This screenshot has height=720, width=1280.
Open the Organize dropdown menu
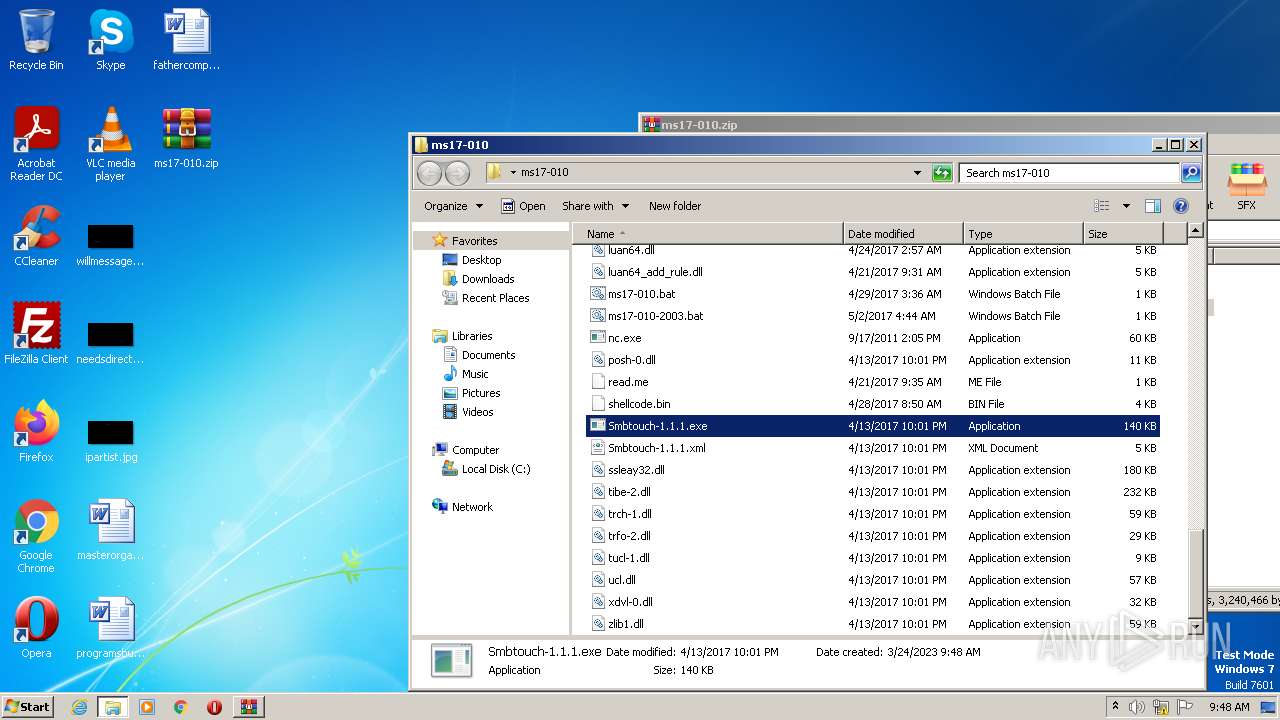(x=453, y=206)
